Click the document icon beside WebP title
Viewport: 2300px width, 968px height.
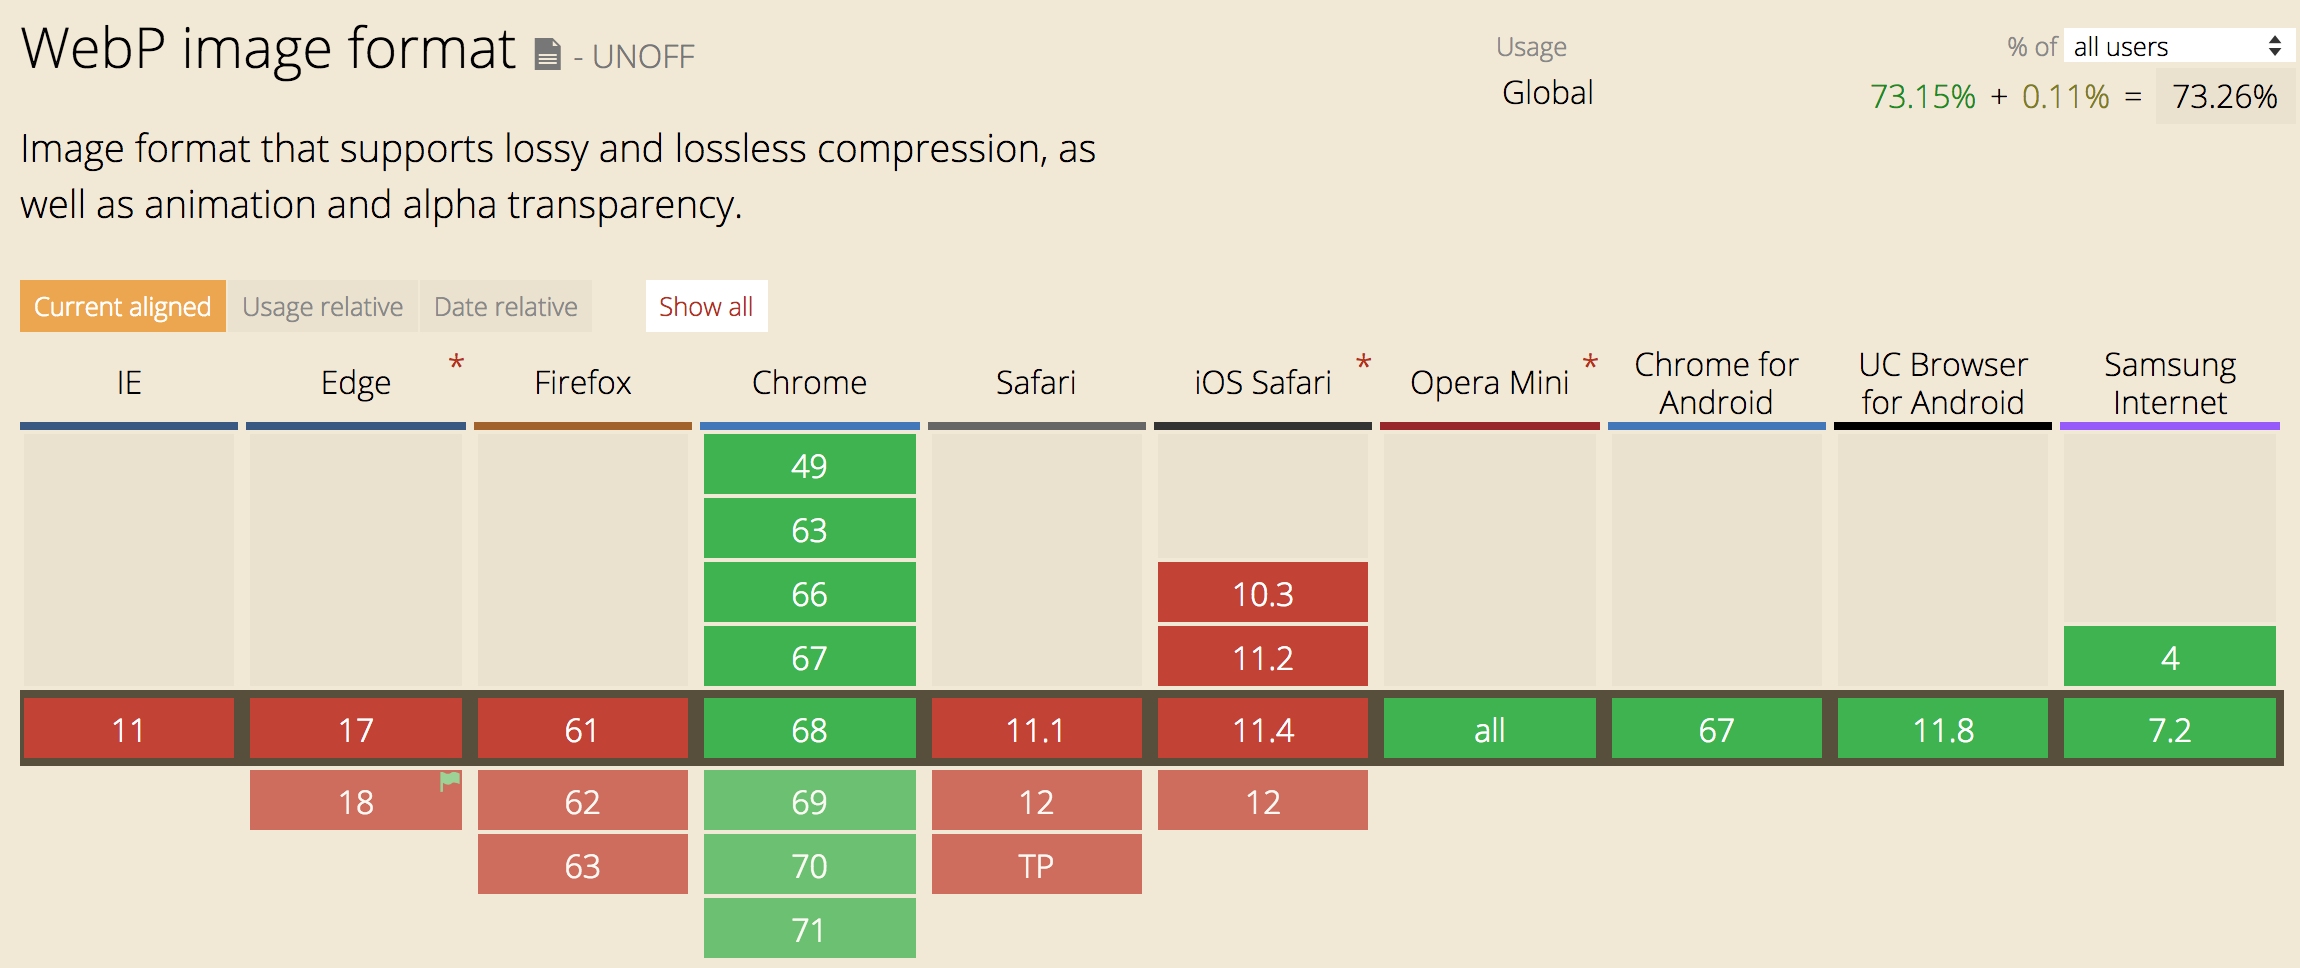547,54
